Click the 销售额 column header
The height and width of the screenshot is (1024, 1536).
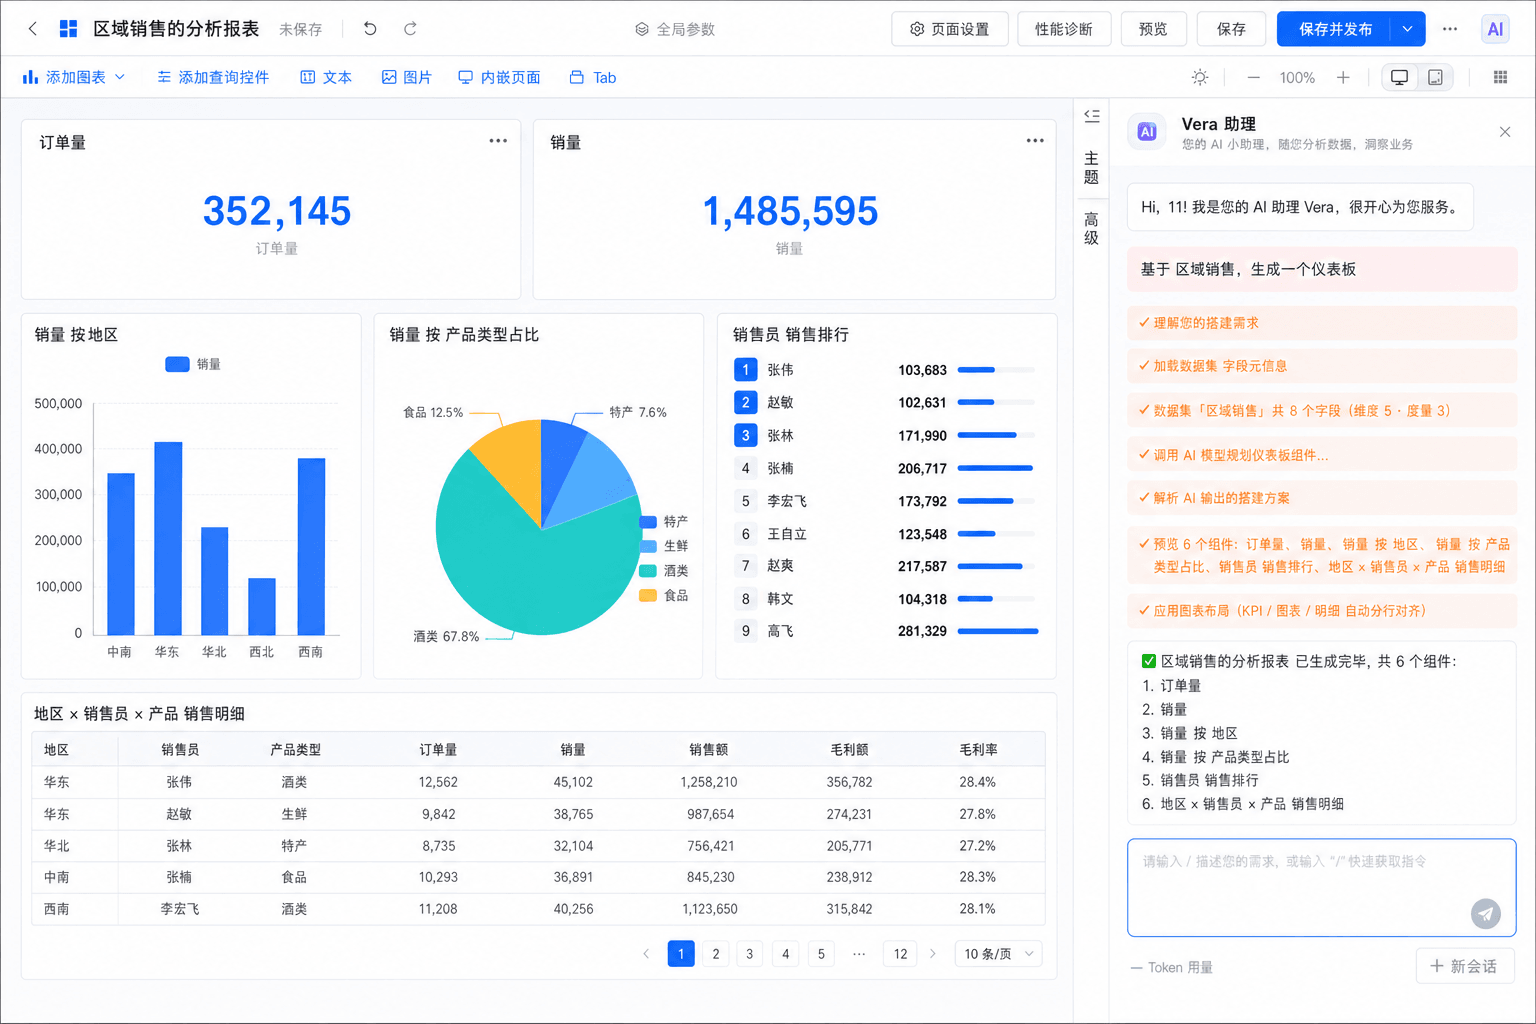[x=708, y=749]
